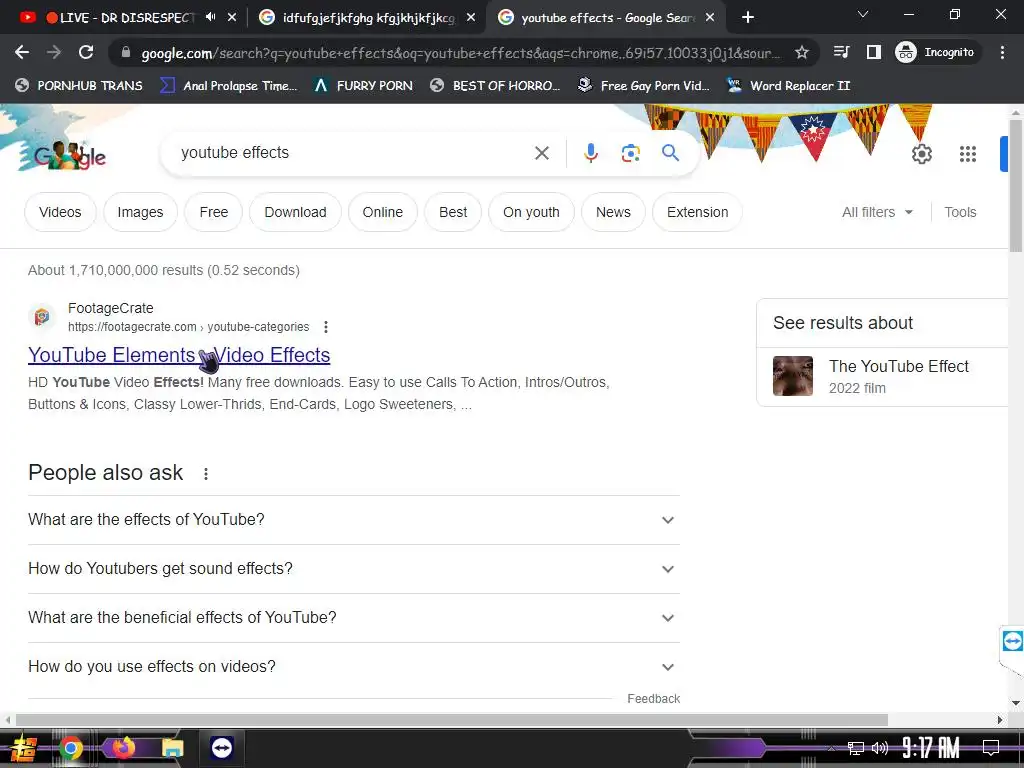Open the volume control in system tray
The height and width of the screenshot is (768, 1024).
879,748
